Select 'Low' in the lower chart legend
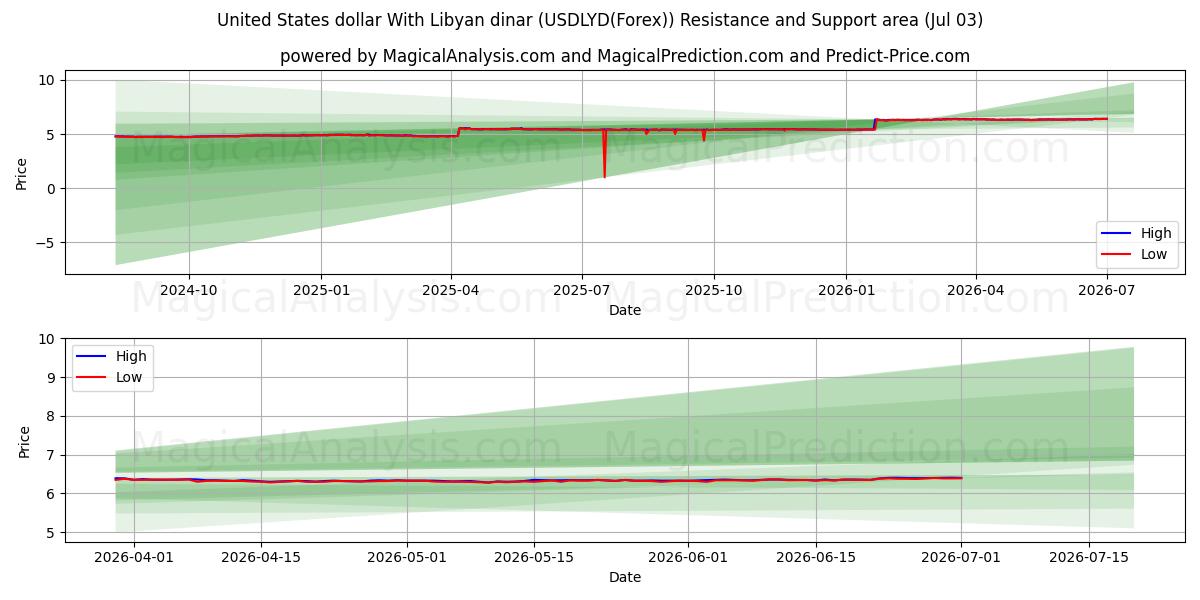Image resolution: width=1200 pixels, height=600 pixels. (129, 377)
